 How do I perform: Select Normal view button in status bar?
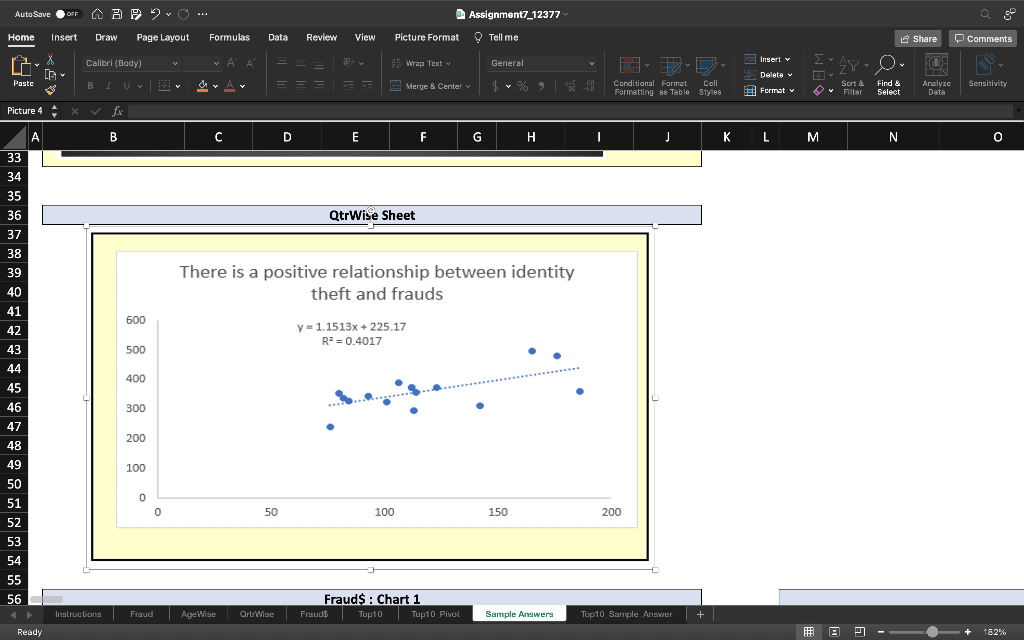point(809,632)
